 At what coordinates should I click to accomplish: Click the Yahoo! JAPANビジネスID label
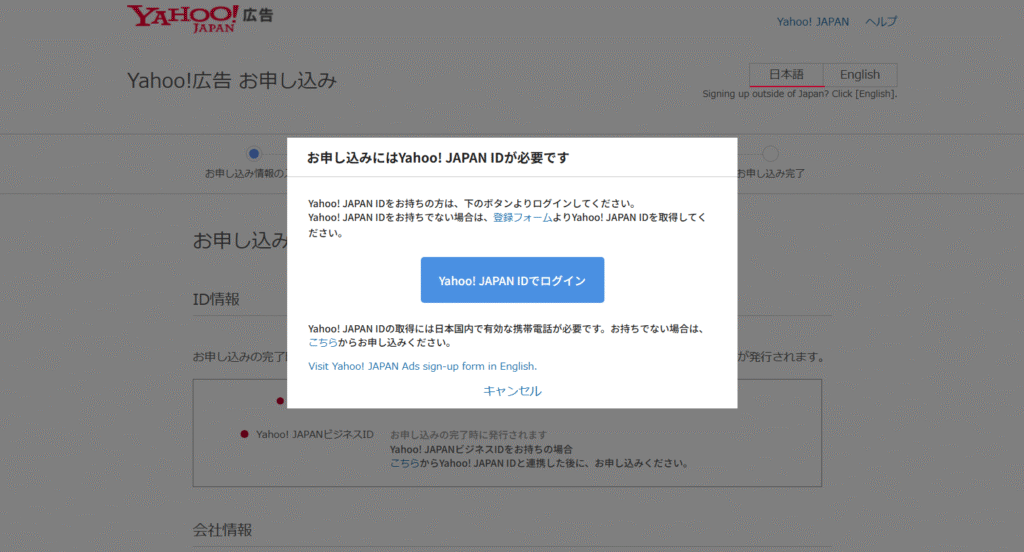[315, 434]
